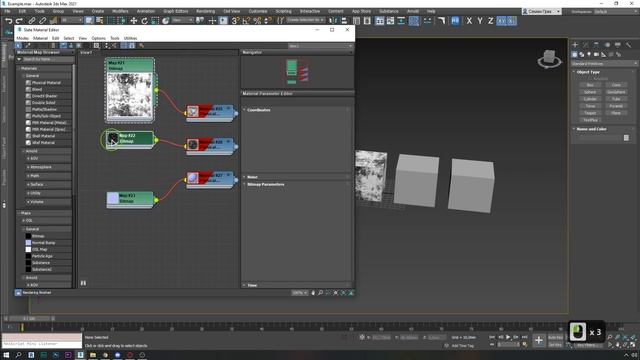The image size is (640, 360).
Task: Expand the Noise rollout
Action: click(252, 177)
